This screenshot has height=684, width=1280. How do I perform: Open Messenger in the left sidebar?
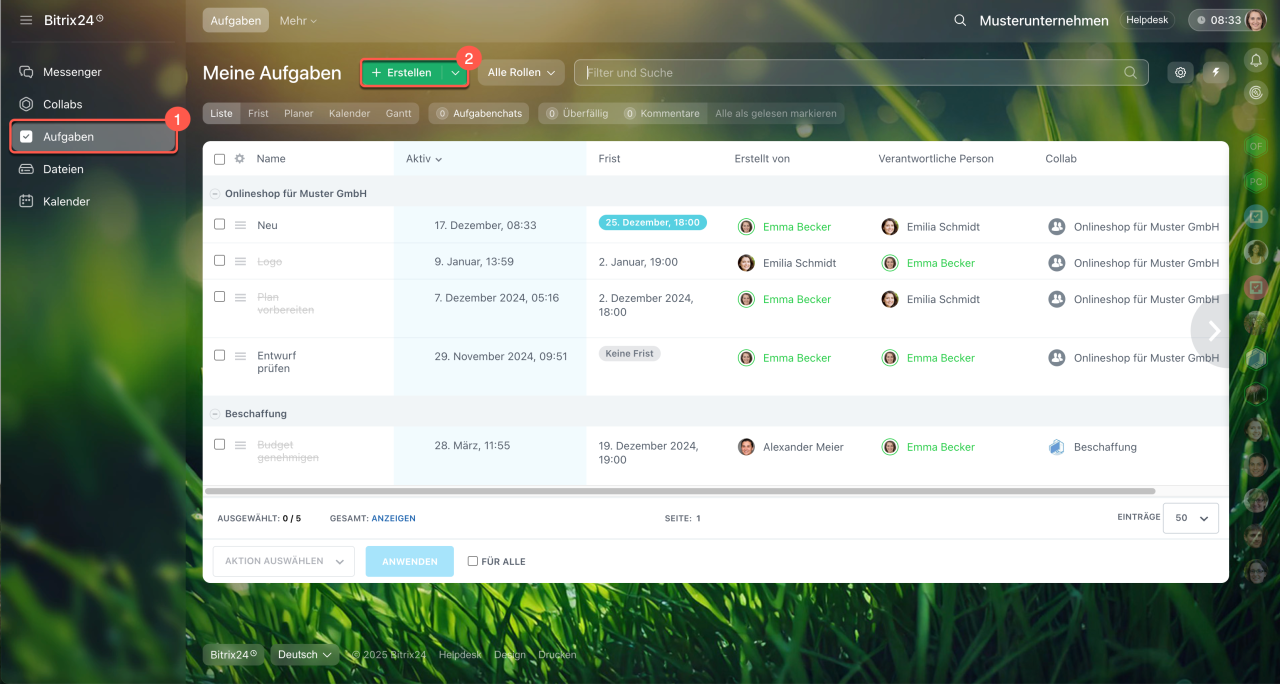tap(72, 72)
